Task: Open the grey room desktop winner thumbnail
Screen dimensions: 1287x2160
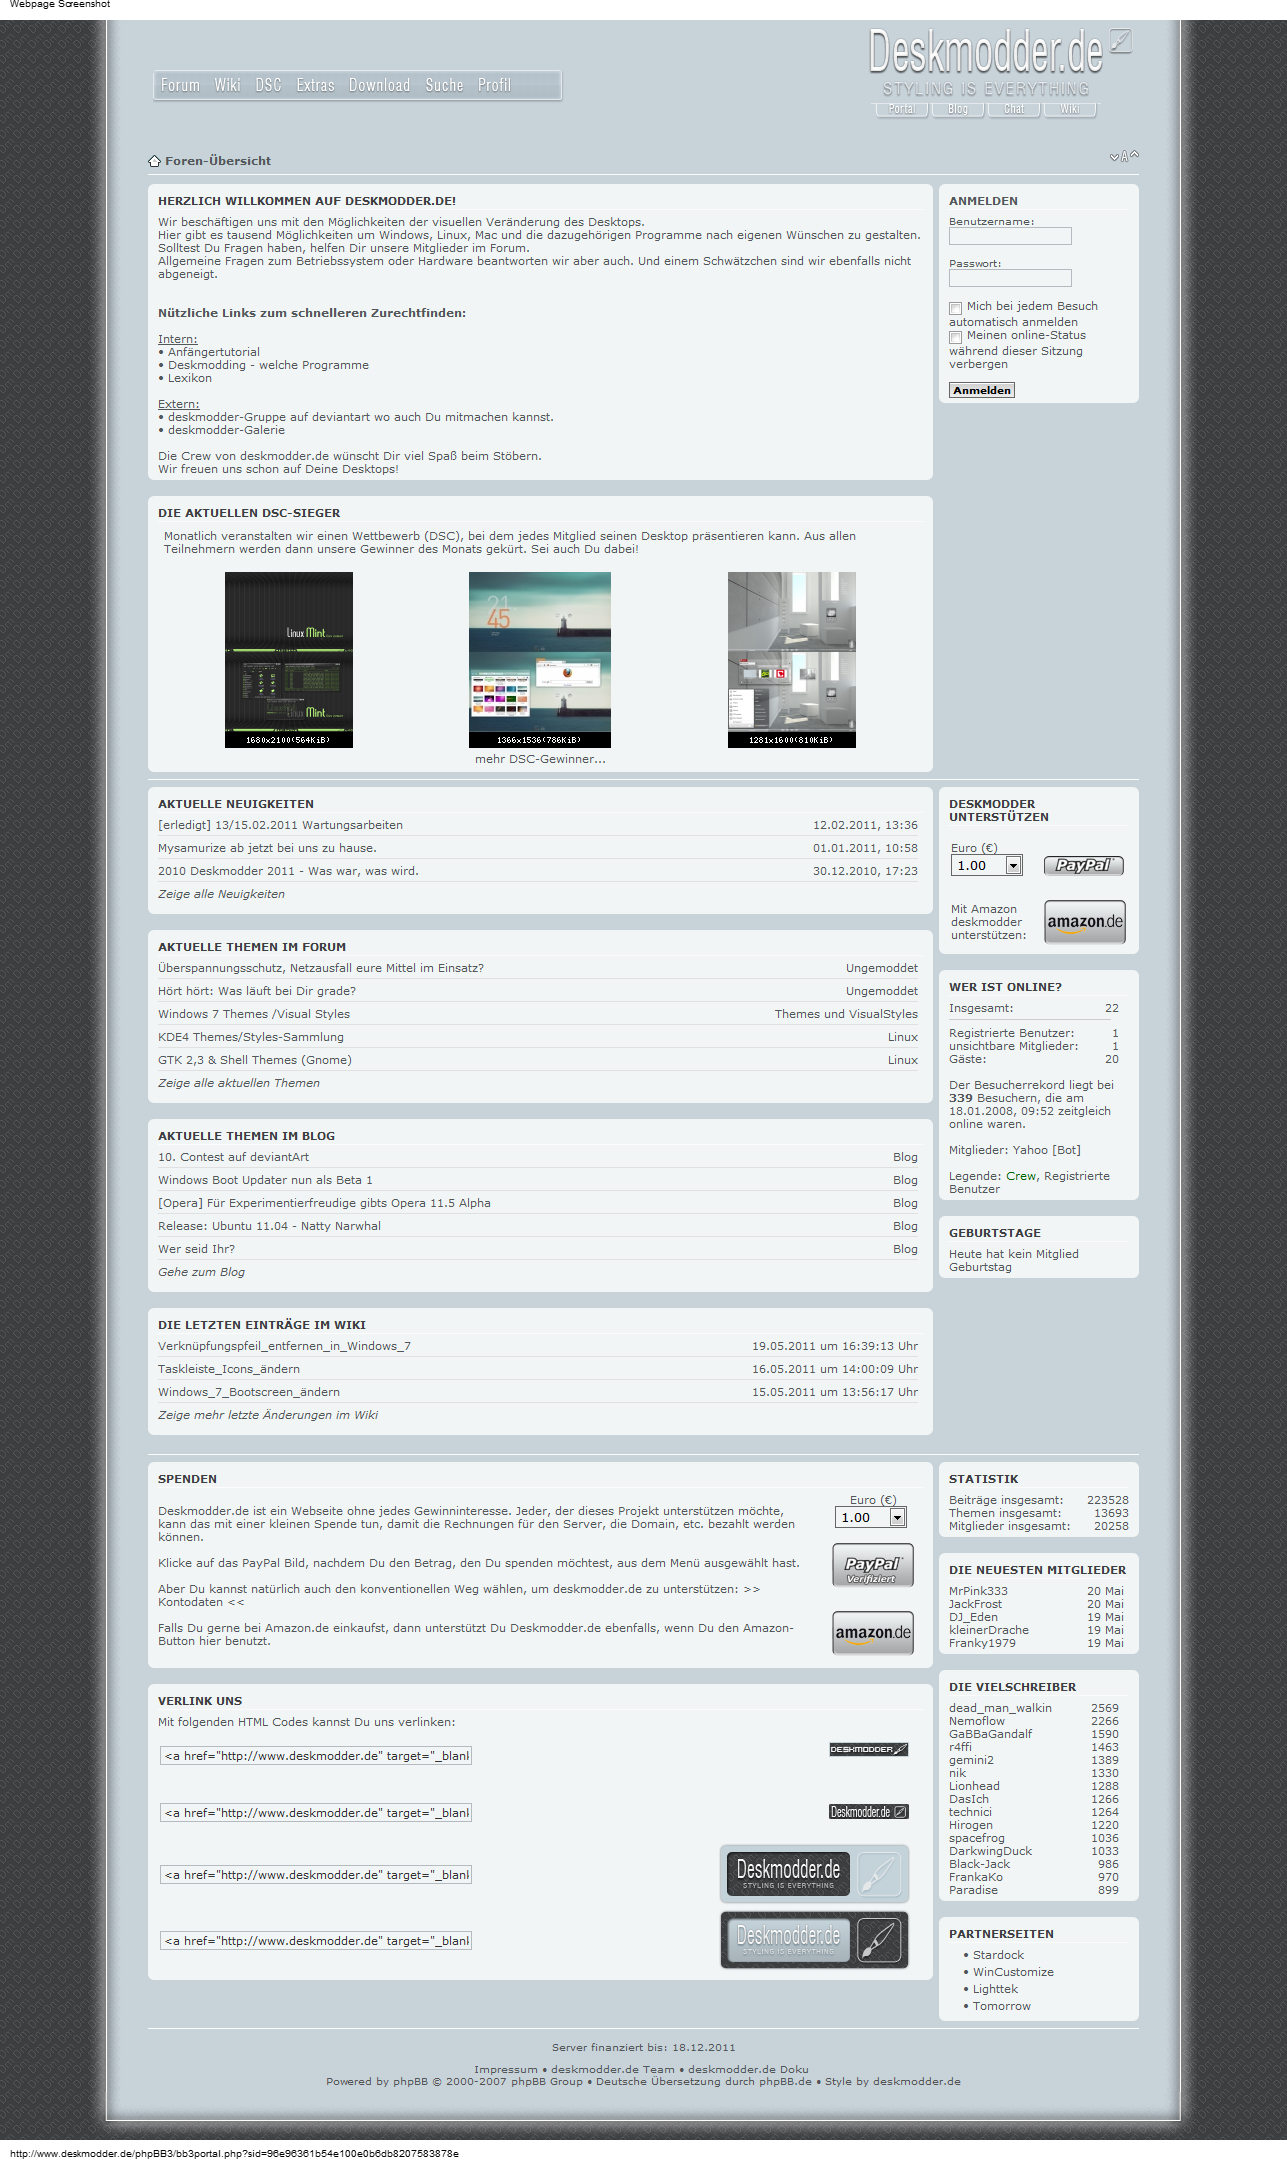Action: (792, 659)
